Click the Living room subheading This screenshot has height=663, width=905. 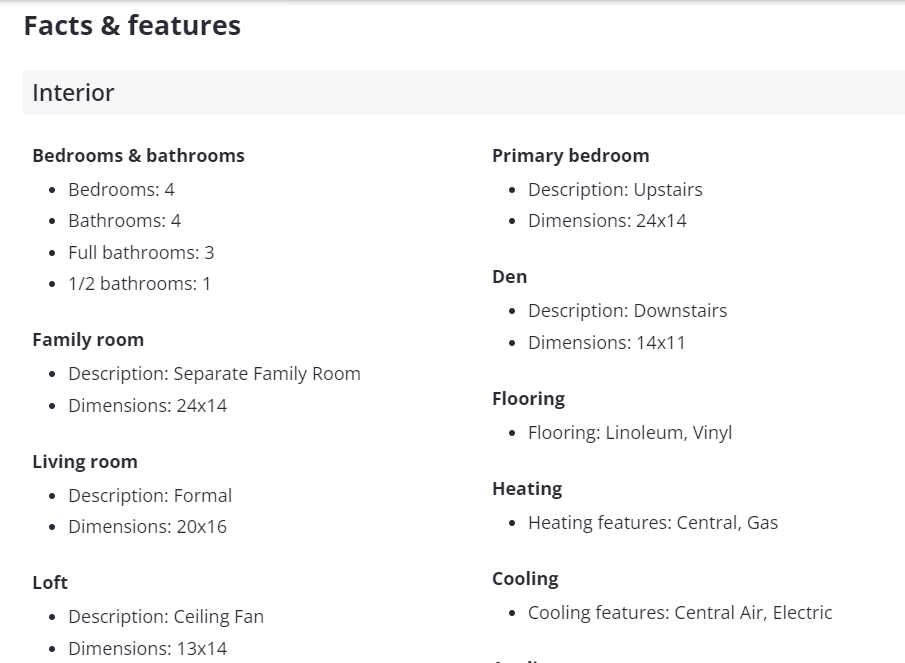coord(85,461)
